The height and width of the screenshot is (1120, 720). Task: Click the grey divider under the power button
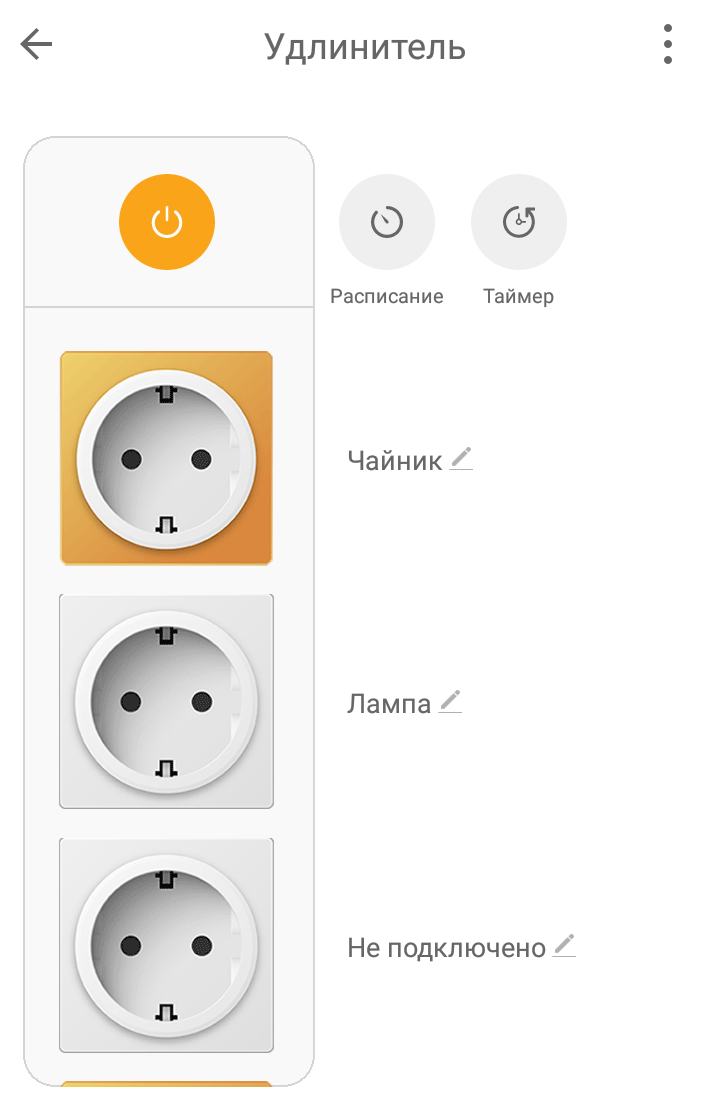coord(168,306)
